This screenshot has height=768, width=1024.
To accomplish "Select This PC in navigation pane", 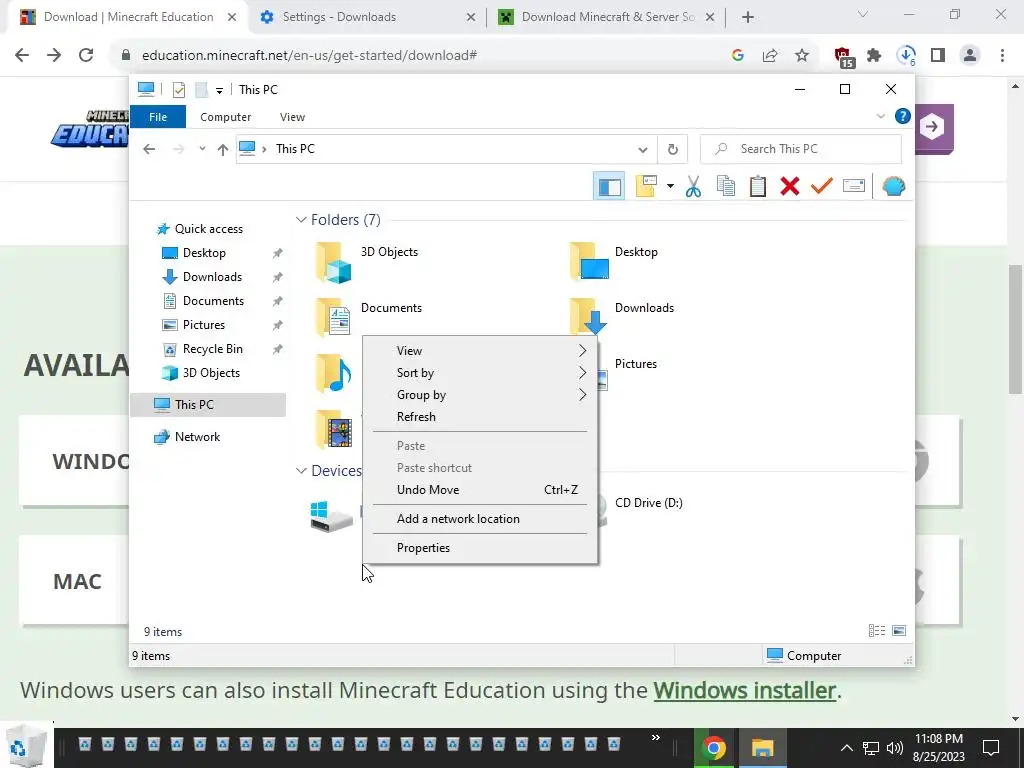I will pos(208,405).
